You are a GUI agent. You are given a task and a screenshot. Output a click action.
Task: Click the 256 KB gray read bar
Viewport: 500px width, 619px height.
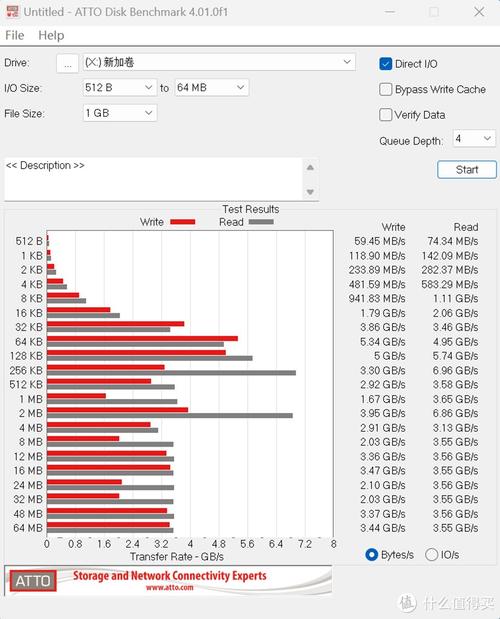pos(171,373)
